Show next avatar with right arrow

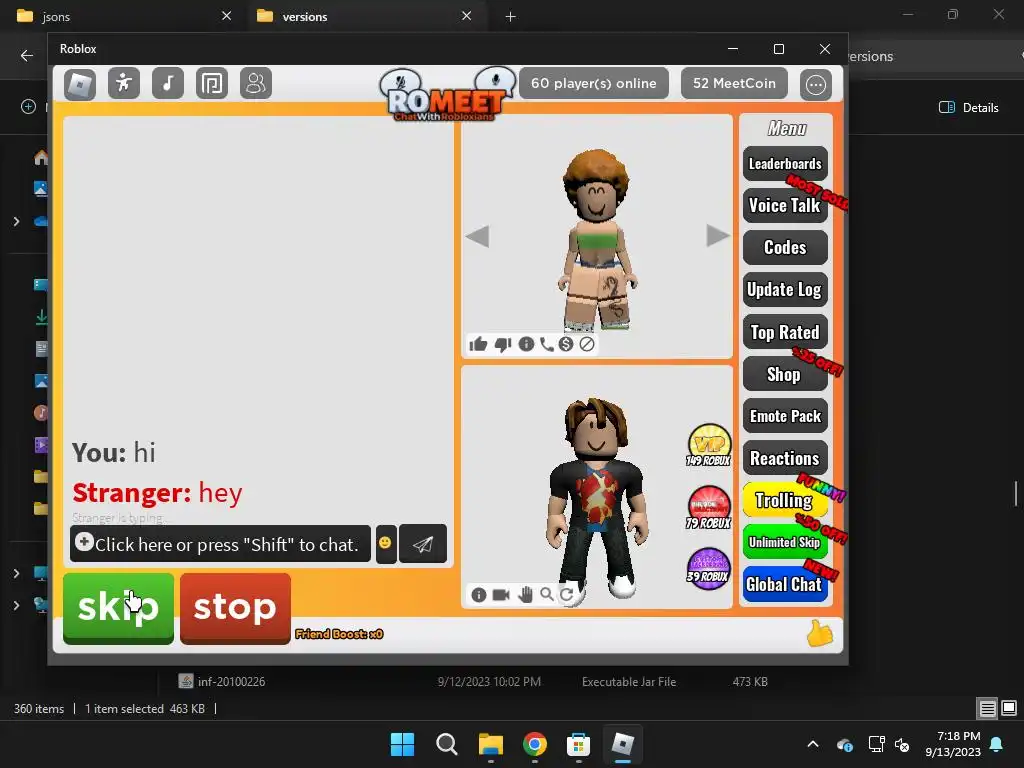[717, 236]
